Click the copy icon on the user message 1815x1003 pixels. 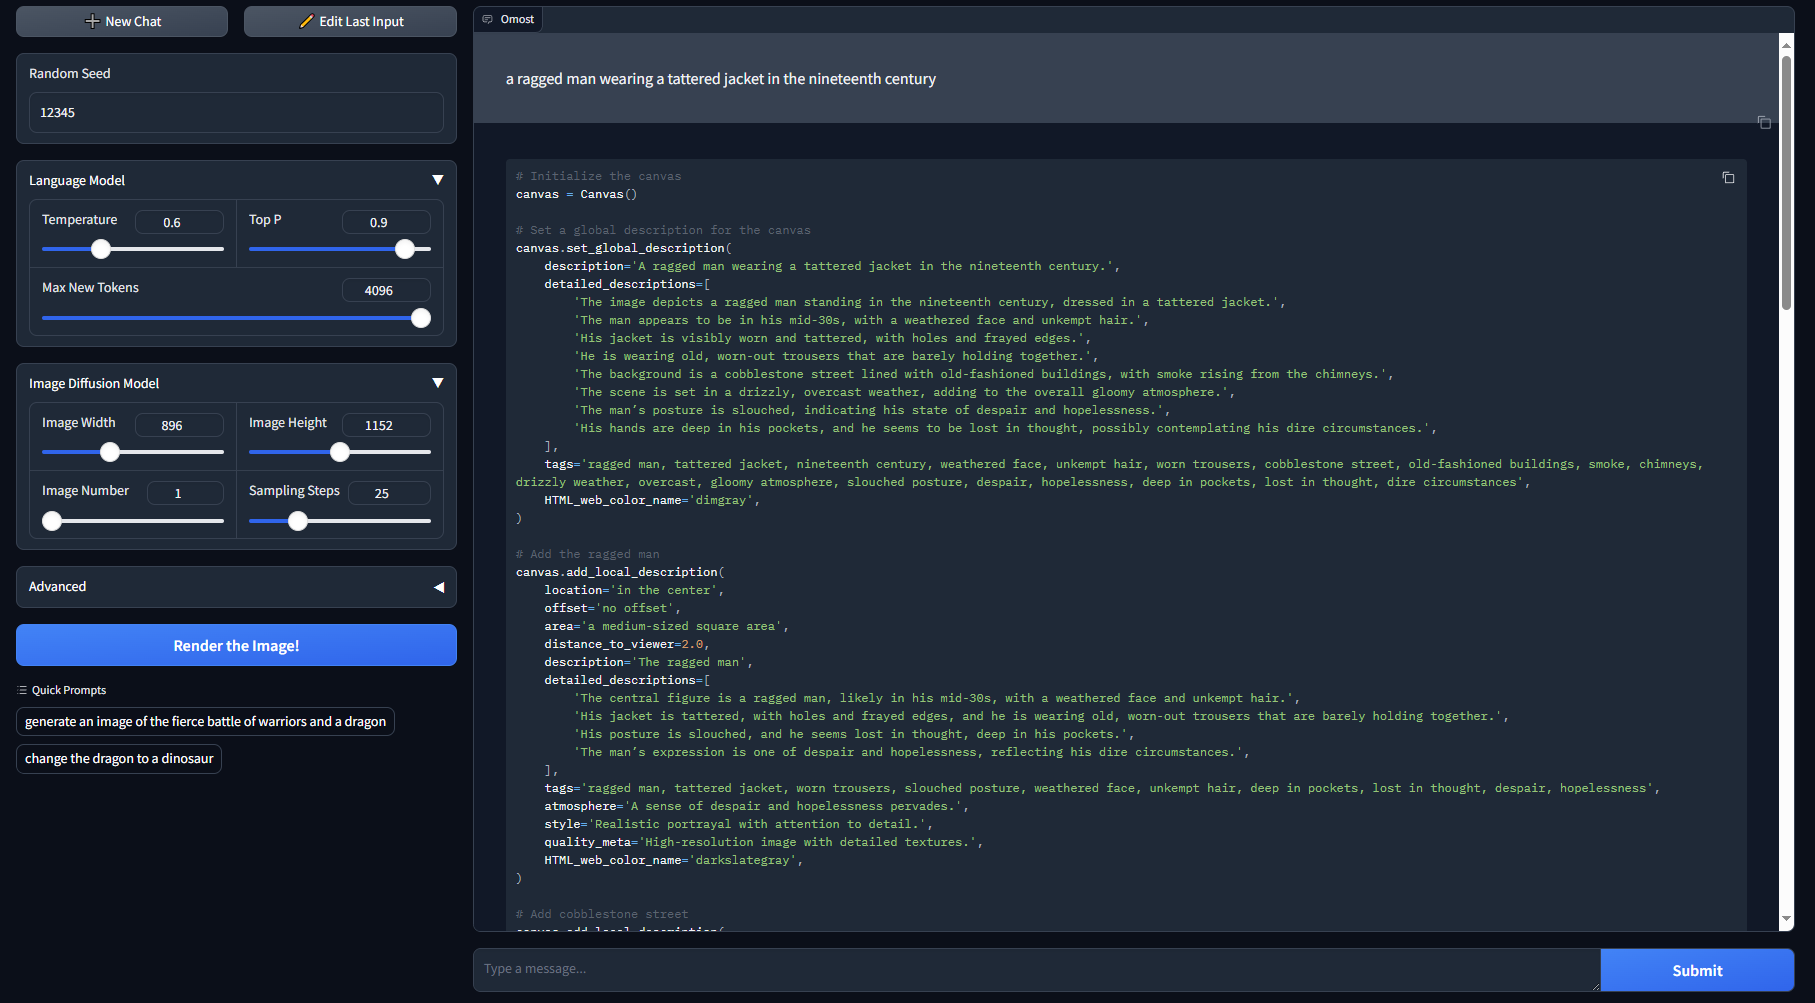(x=1765, y=122)
